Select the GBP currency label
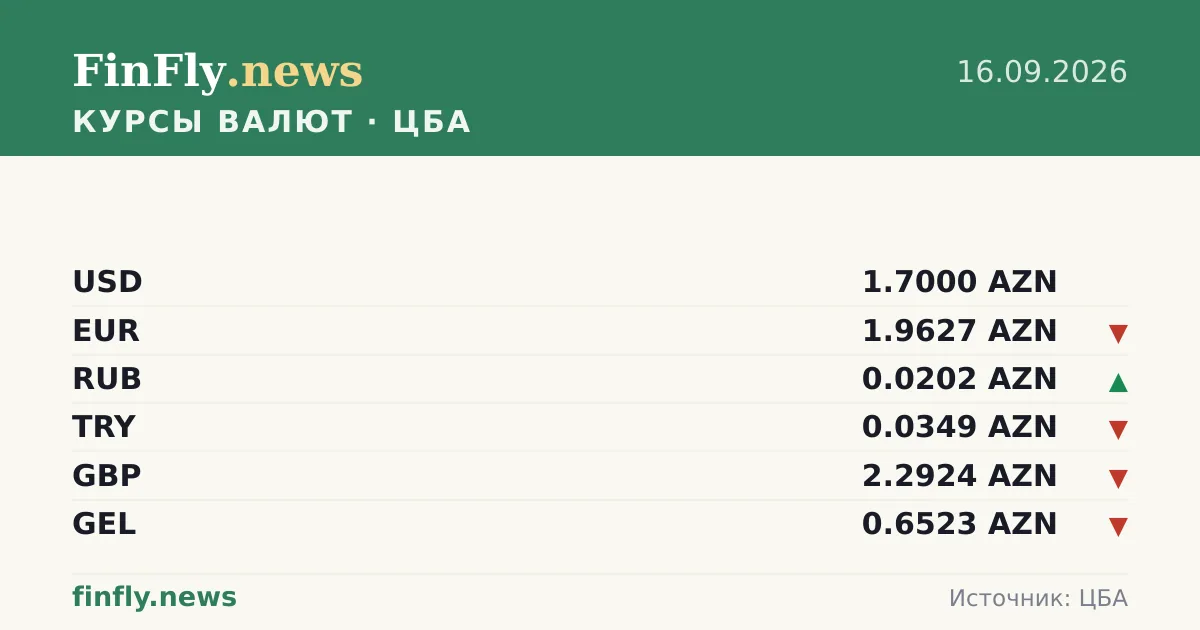1200x630 pixels. click(107, 476)
